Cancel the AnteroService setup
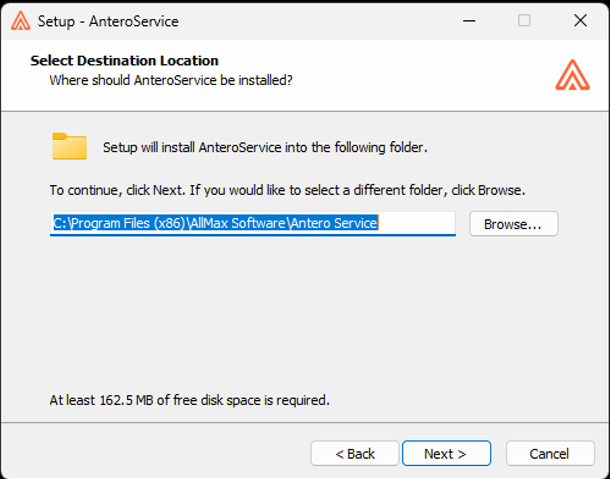The height and width of the screenshot is (479, 610). [550, 453]
